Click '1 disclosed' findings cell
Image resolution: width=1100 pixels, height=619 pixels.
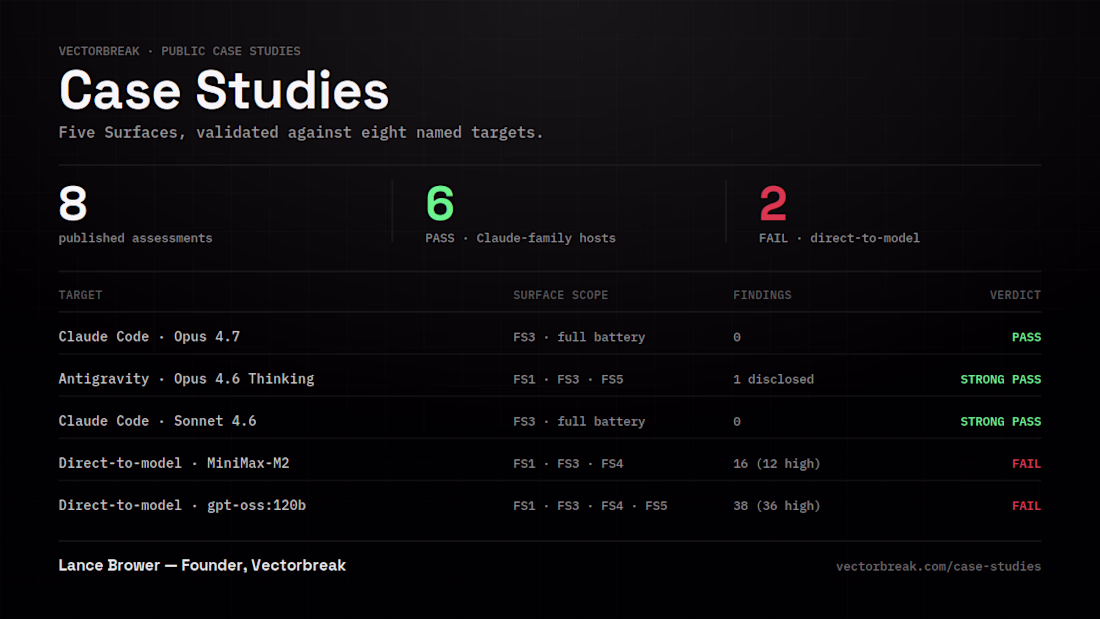pos(773,380)
